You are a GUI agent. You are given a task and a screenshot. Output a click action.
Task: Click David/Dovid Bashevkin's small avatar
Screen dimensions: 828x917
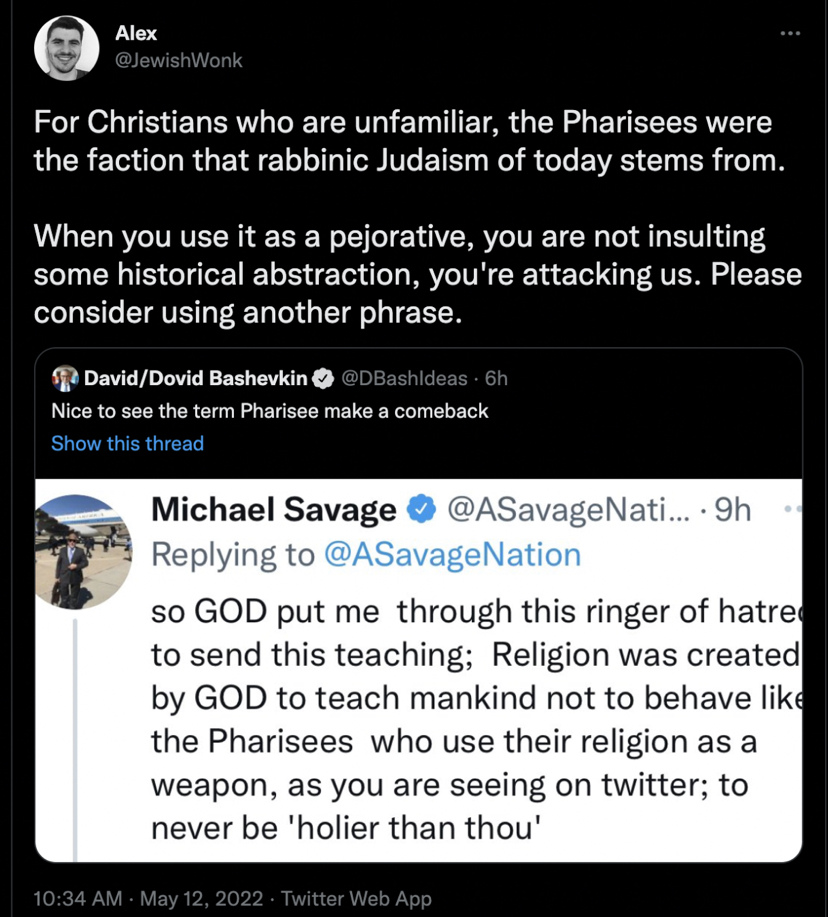click(64, 379)
